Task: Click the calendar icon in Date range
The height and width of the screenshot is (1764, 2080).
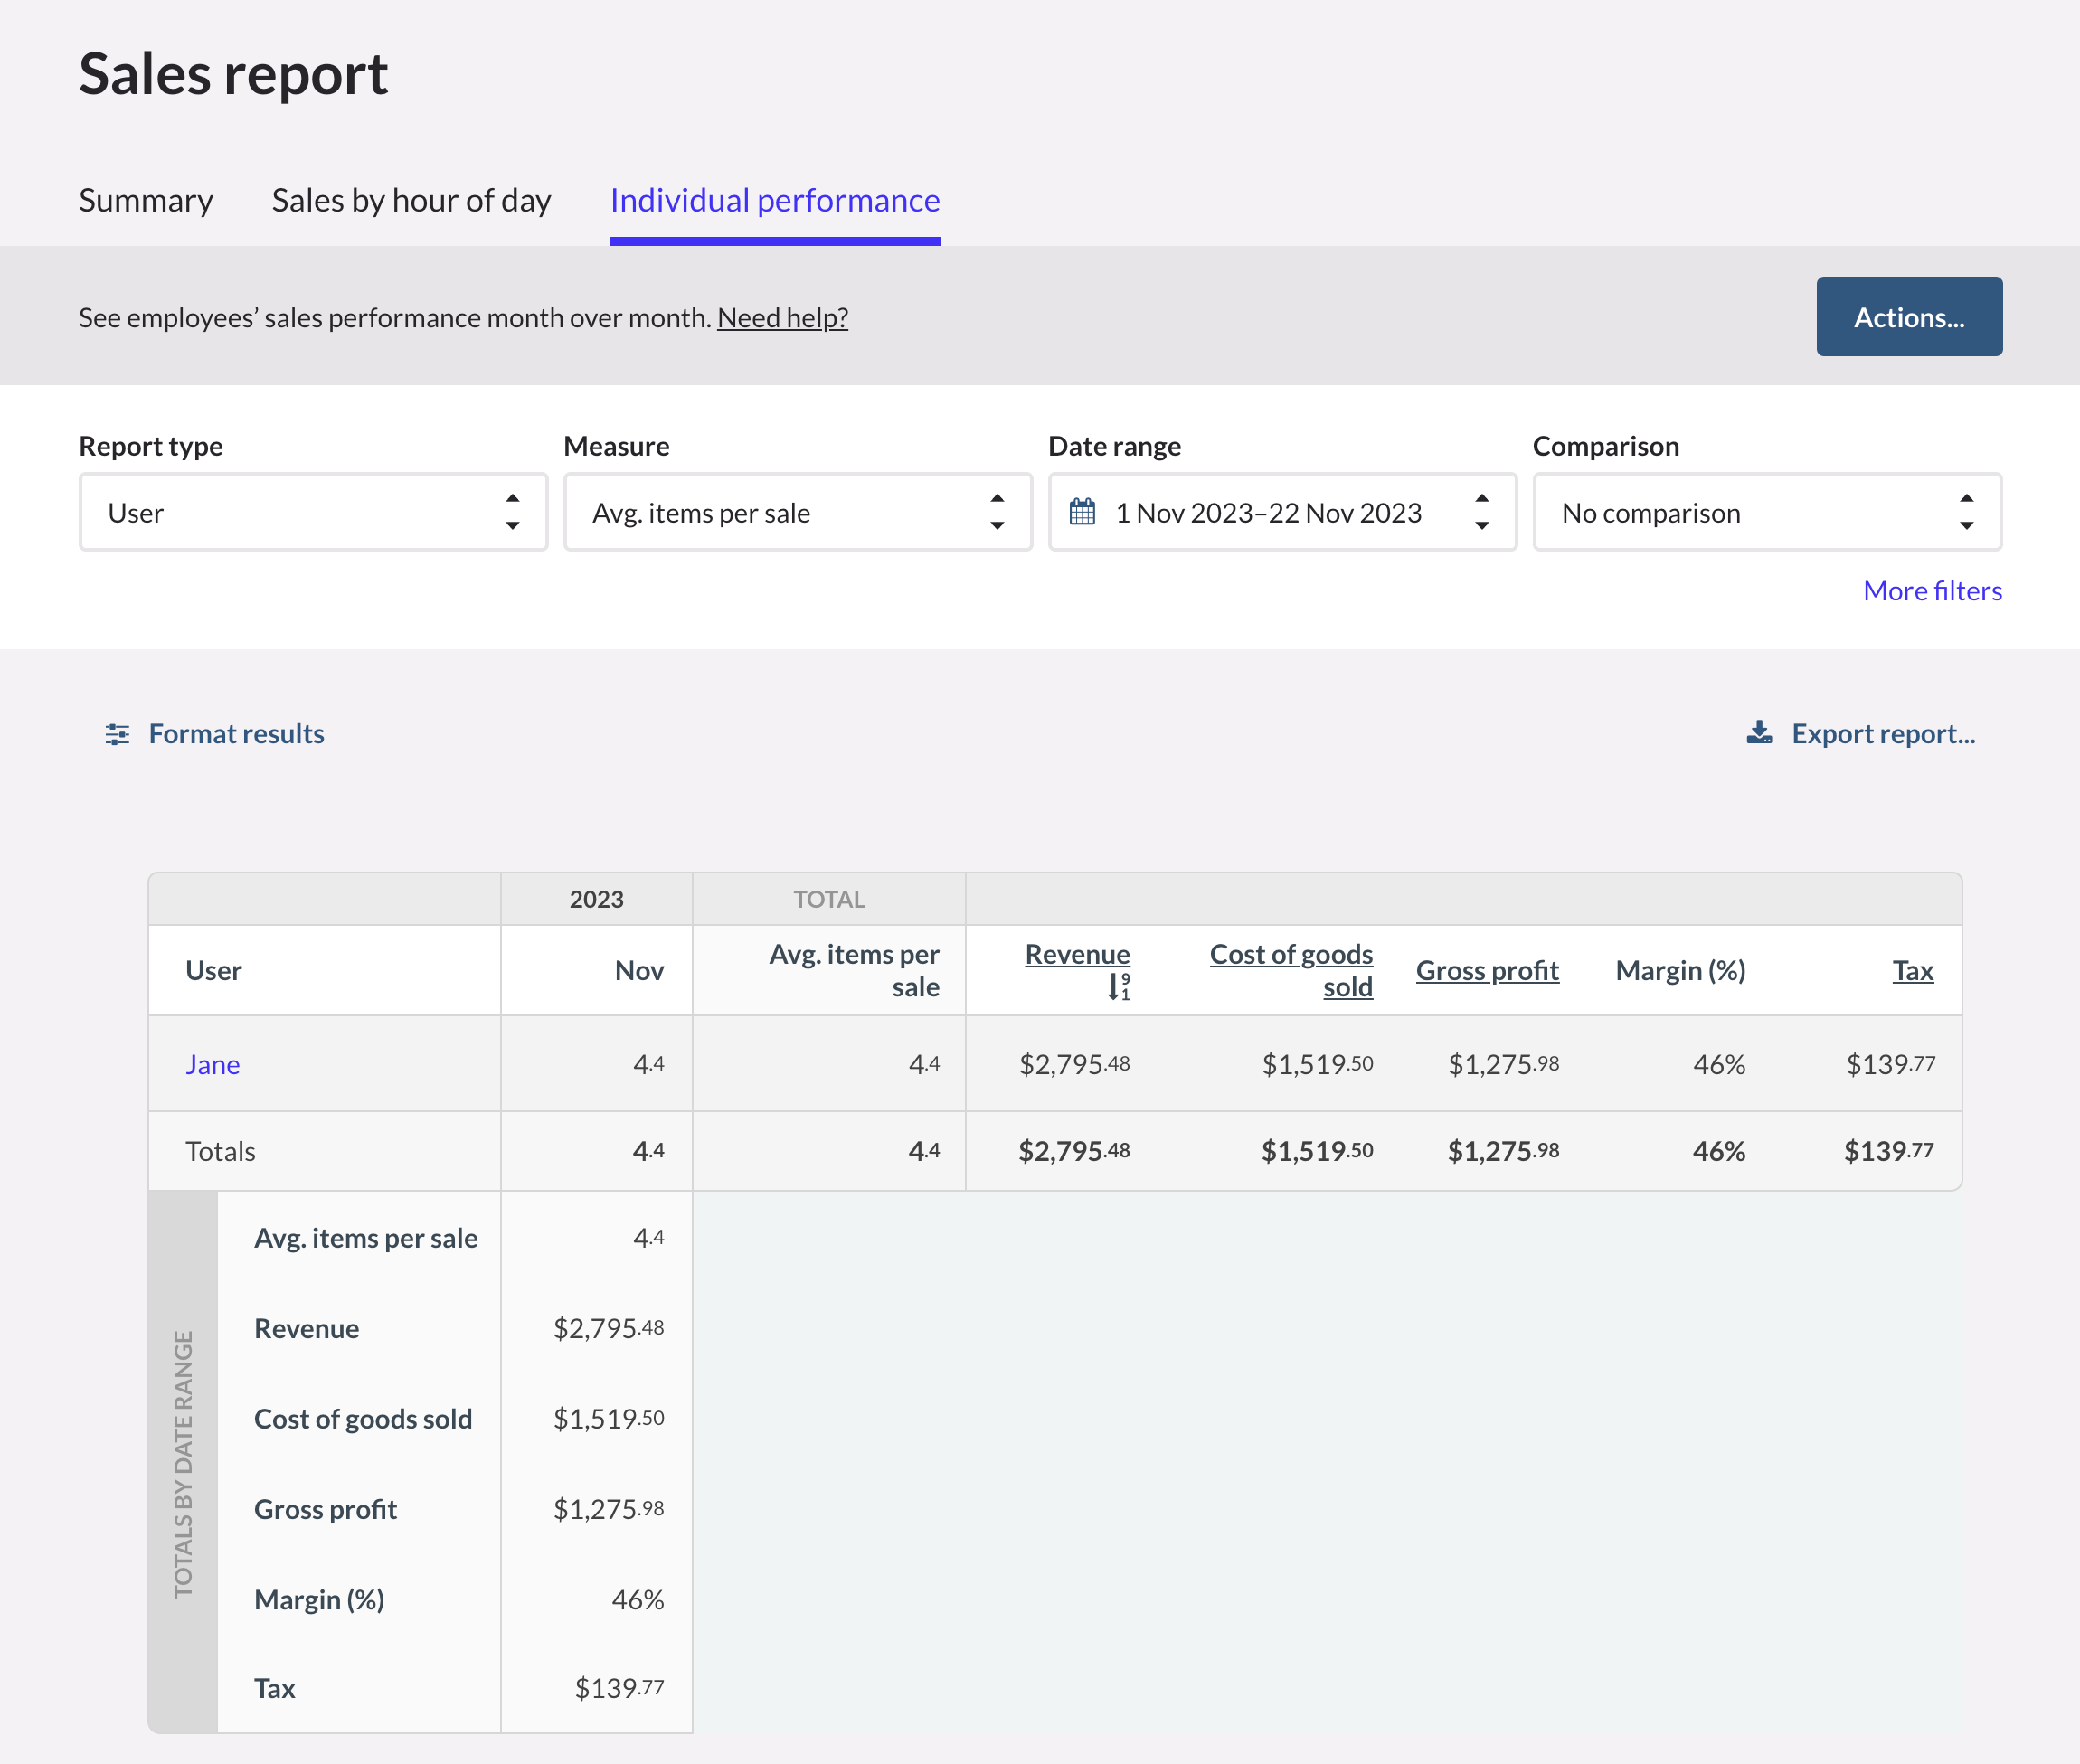Action: point(1082,512)
